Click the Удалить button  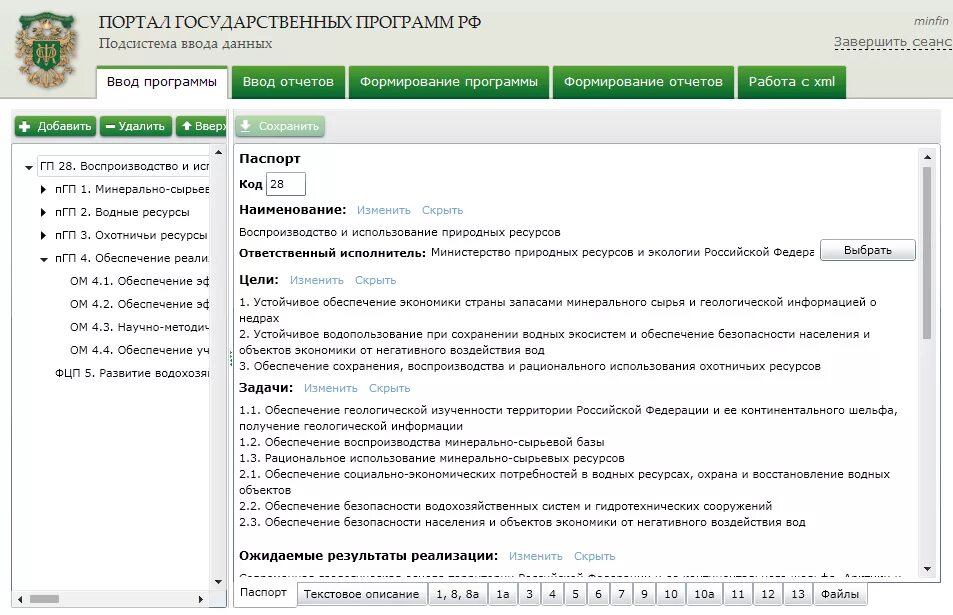tap(136, 126)
